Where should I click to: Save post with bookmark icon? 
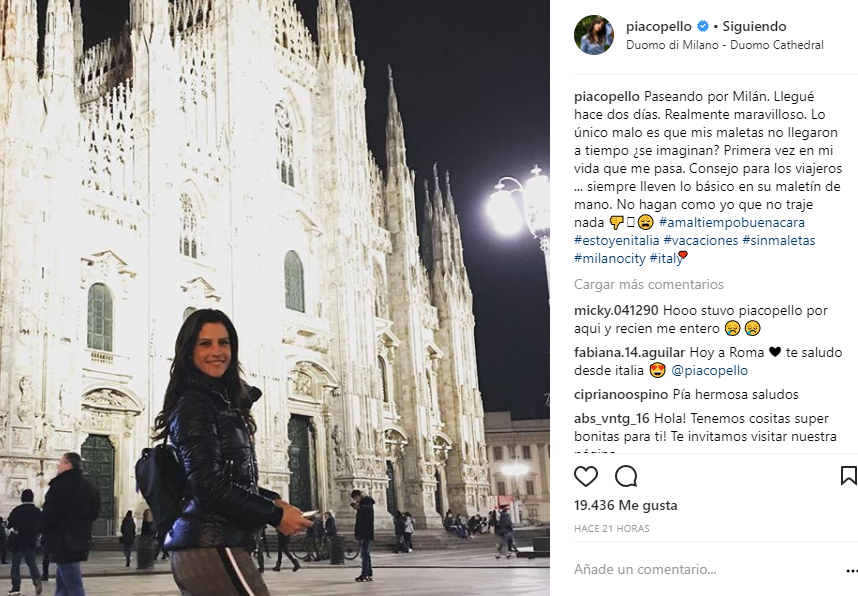(848, 476)
